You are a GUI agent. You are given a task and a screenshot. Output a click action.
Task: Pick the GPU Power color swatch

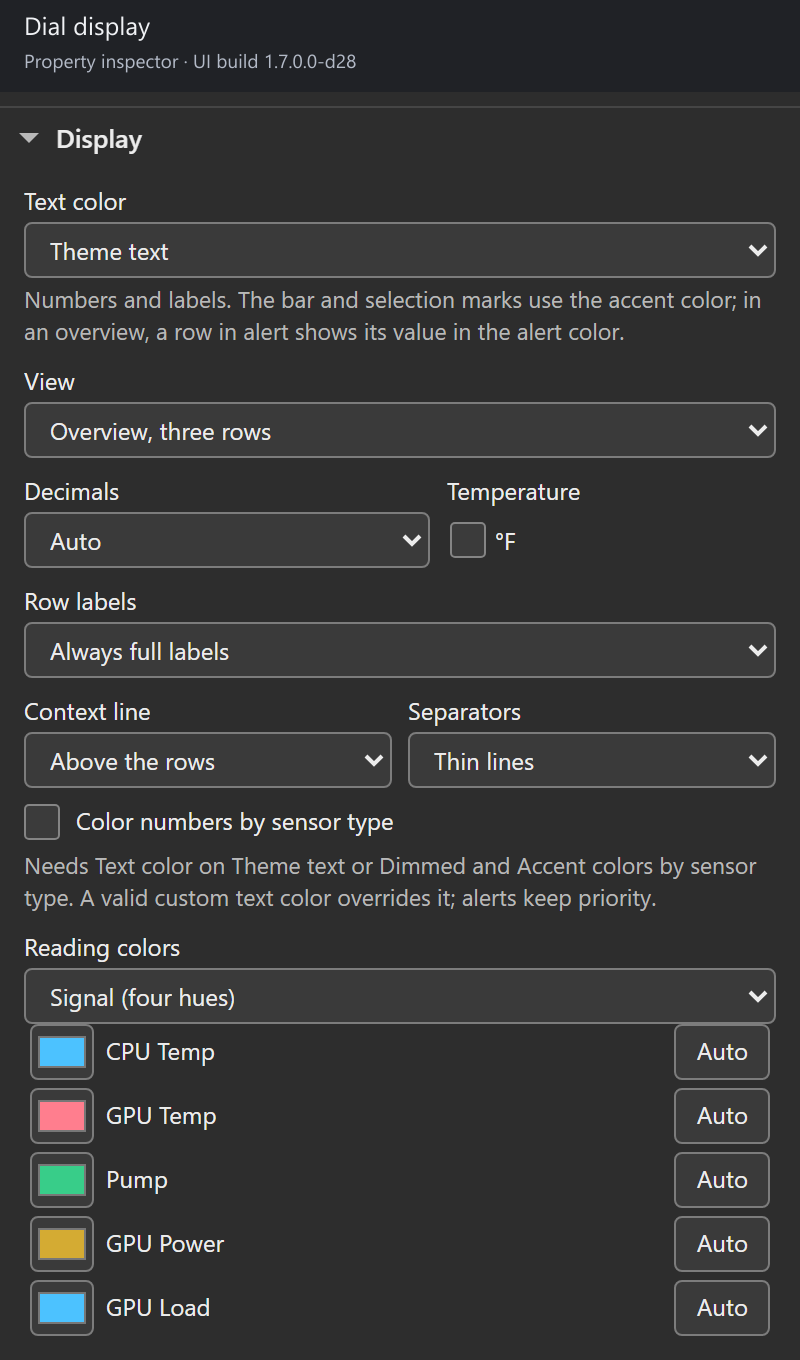pos(62,1244)
